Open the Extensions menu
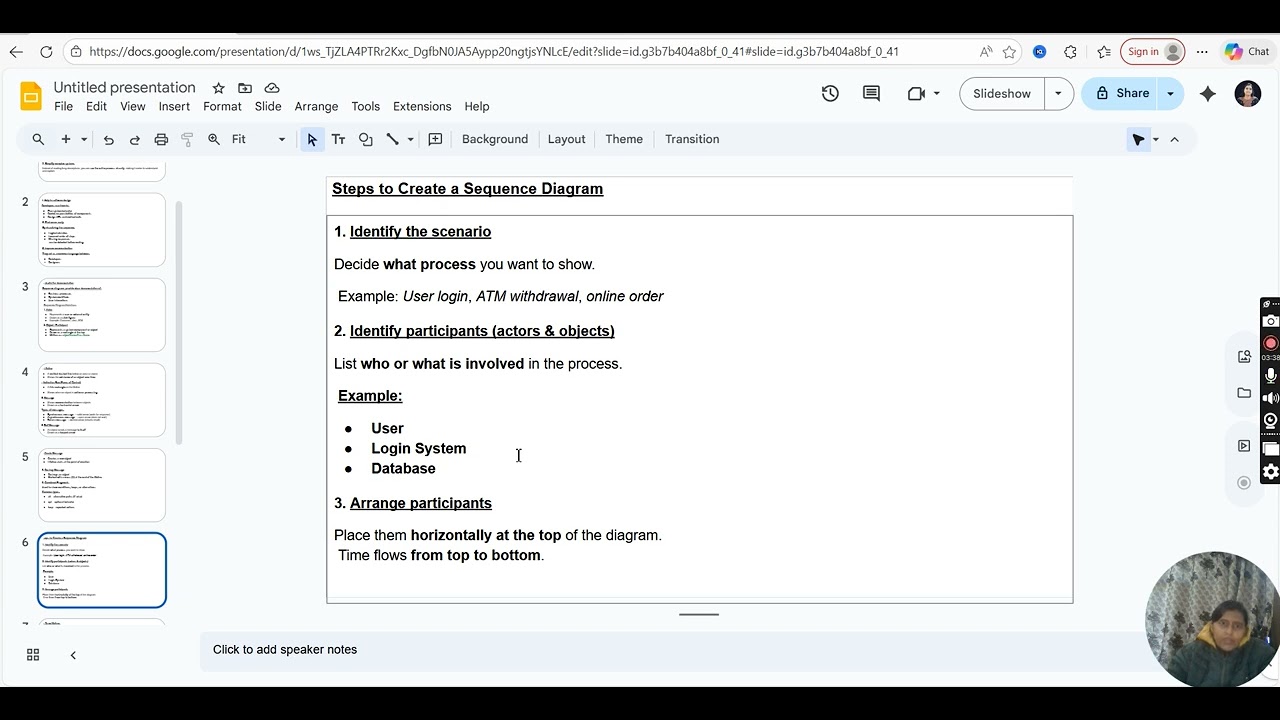This screenshot has width=1280, height=720. (422, 106)
